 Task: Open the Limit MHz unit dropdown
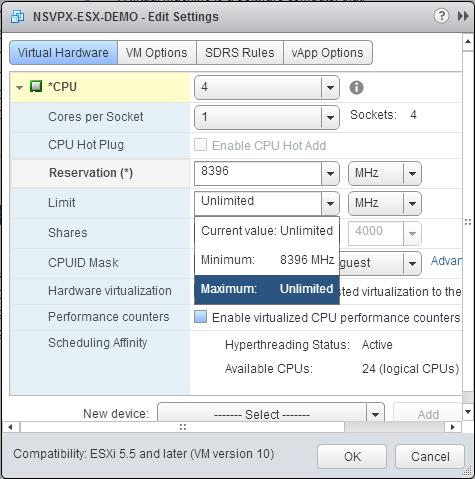(385, 203)
